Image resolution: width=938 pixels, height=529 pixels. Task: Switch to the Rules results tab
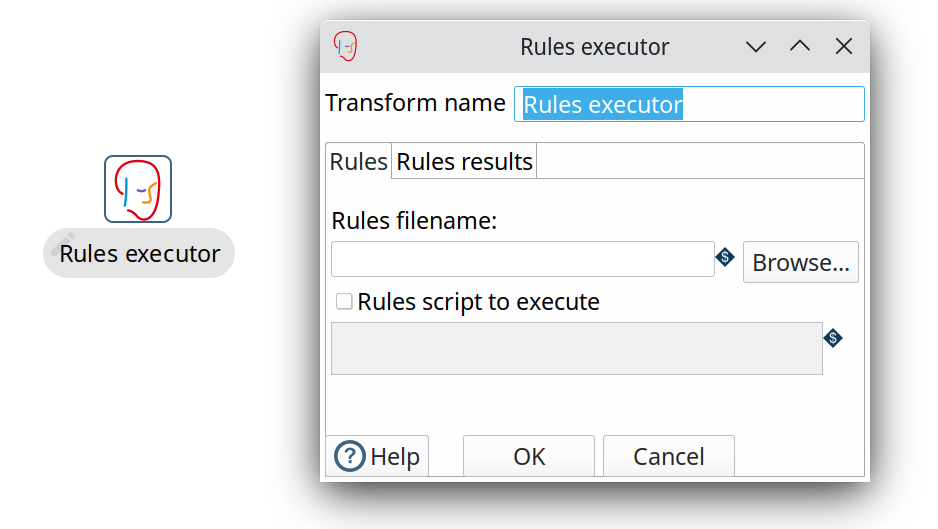(465, 161)
